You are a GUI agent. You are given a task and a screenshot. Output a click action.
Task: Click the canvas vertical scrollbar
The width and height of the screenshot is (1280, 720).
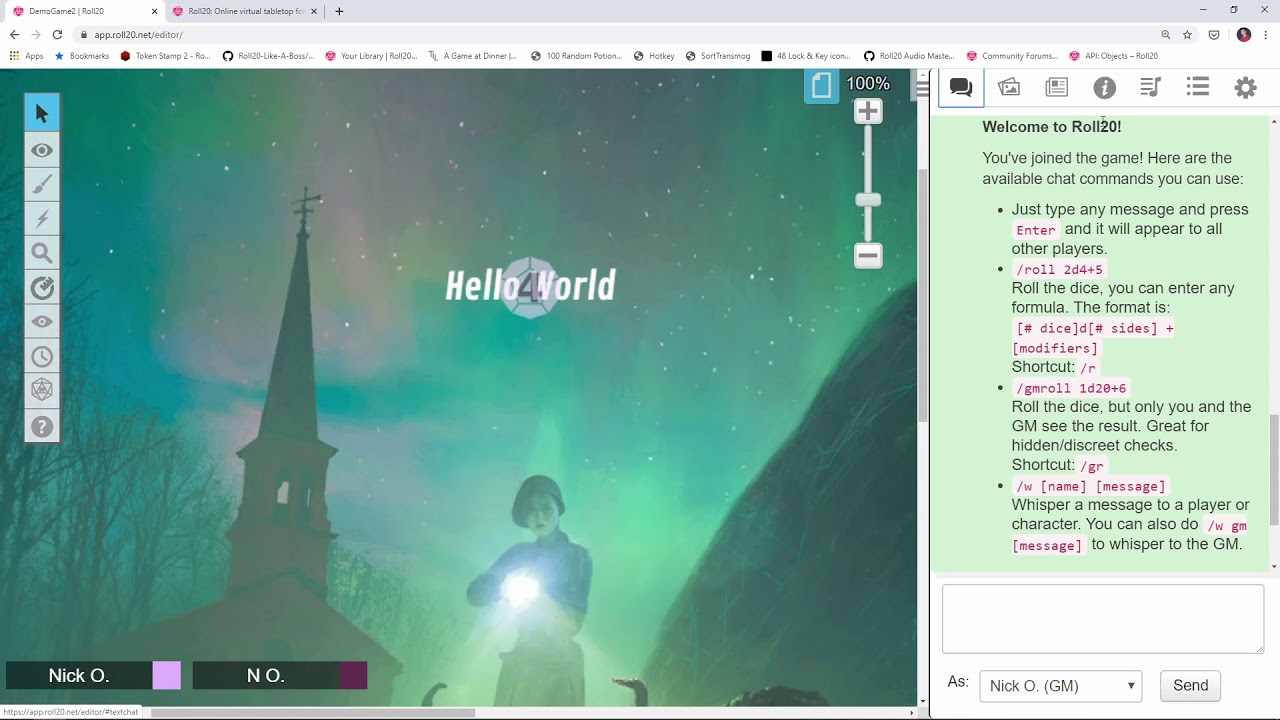[922, 295]
